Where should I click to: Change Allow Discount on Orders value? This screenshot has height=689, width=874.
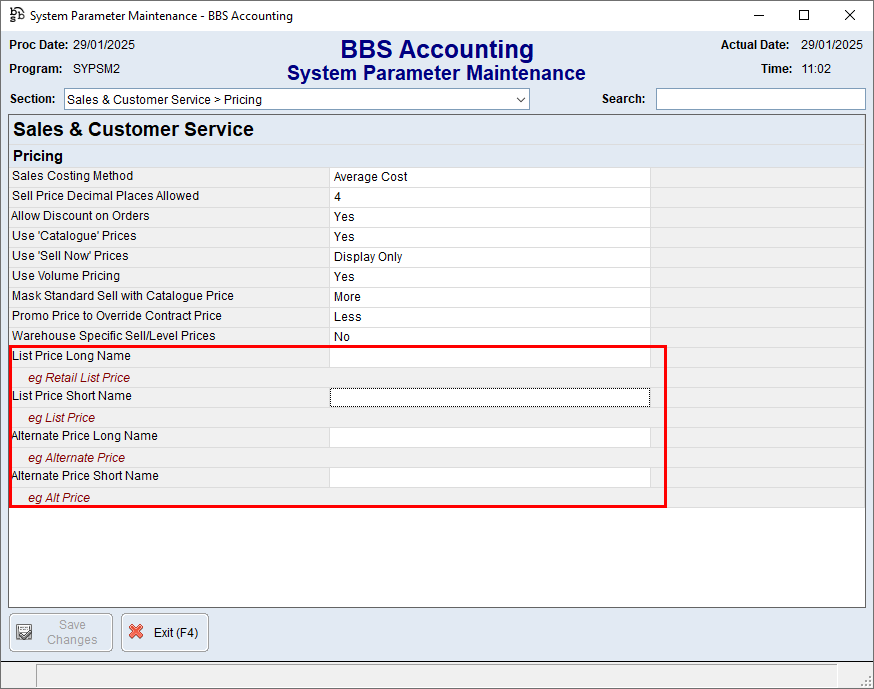tap(489, 217)
